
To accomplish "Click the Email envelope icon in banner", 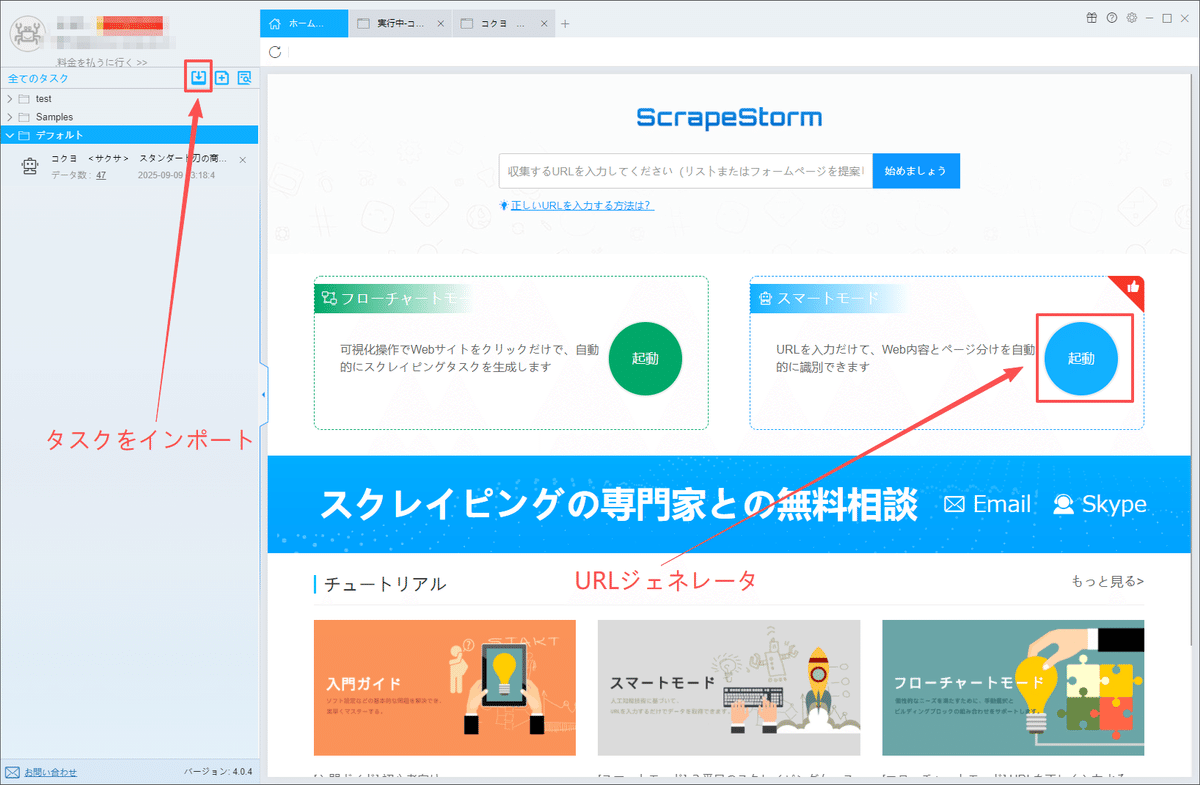I will (x=955, y=505).
